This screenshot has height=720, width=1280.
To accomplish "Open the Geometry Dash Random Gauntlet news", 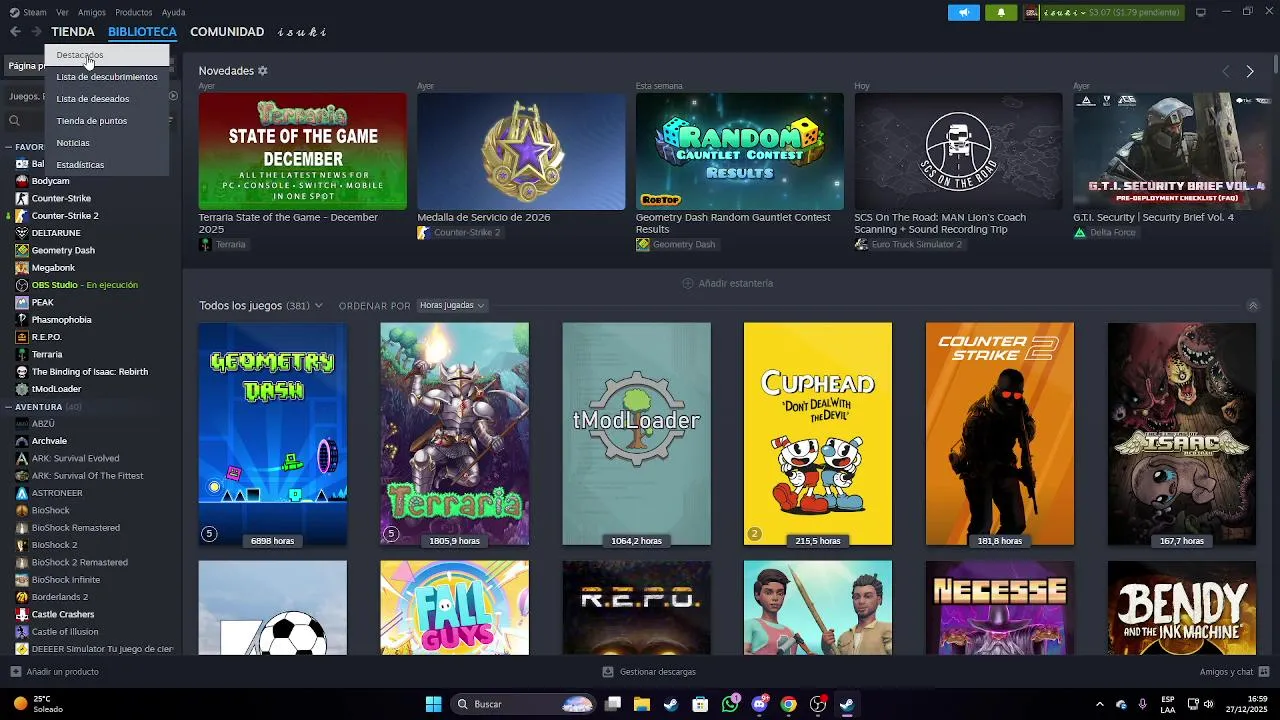I will click(740, 151).
